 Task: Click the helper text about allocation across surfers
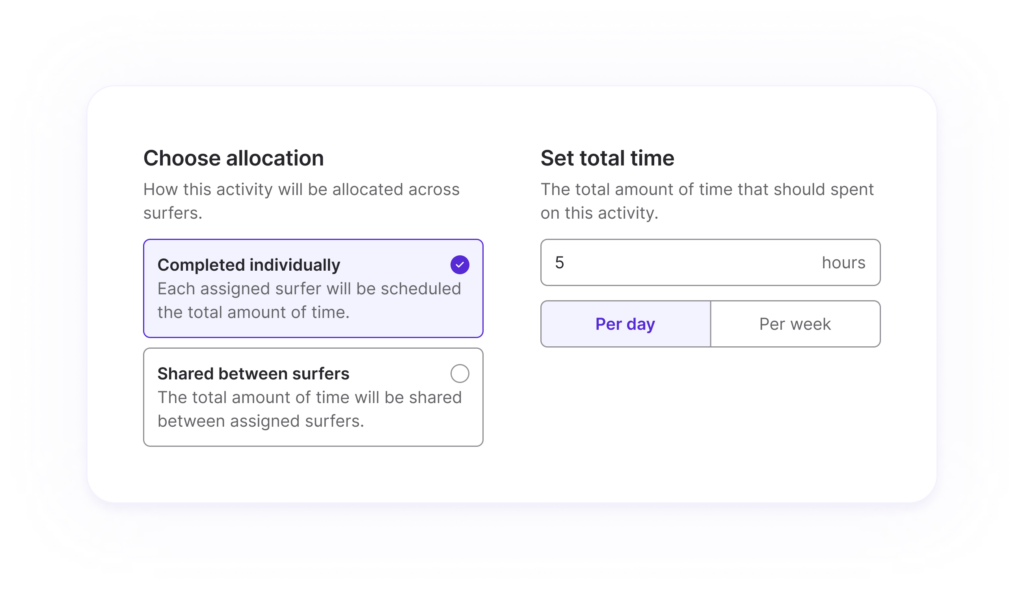click(x=302, y=201)
